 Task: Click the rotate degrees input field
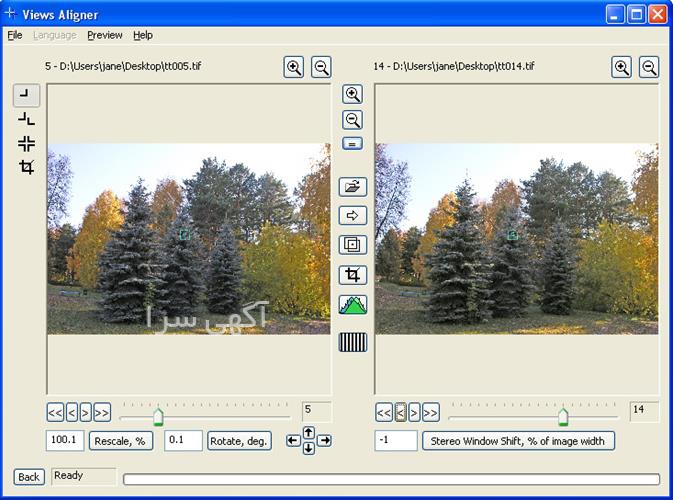[183, 441]
